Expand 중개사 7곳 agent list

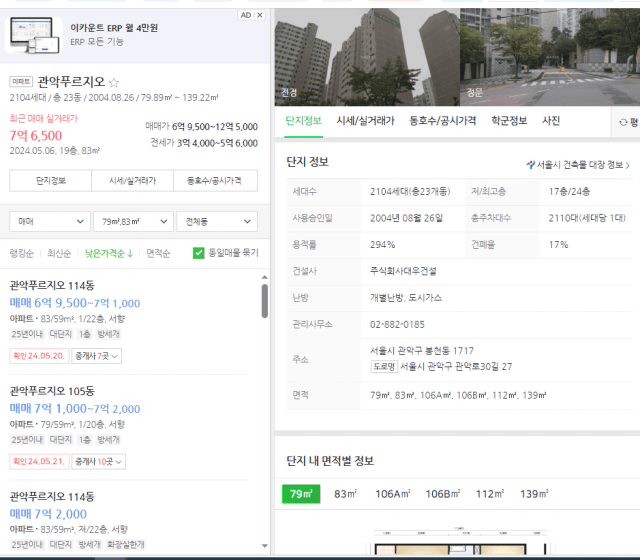96,356
